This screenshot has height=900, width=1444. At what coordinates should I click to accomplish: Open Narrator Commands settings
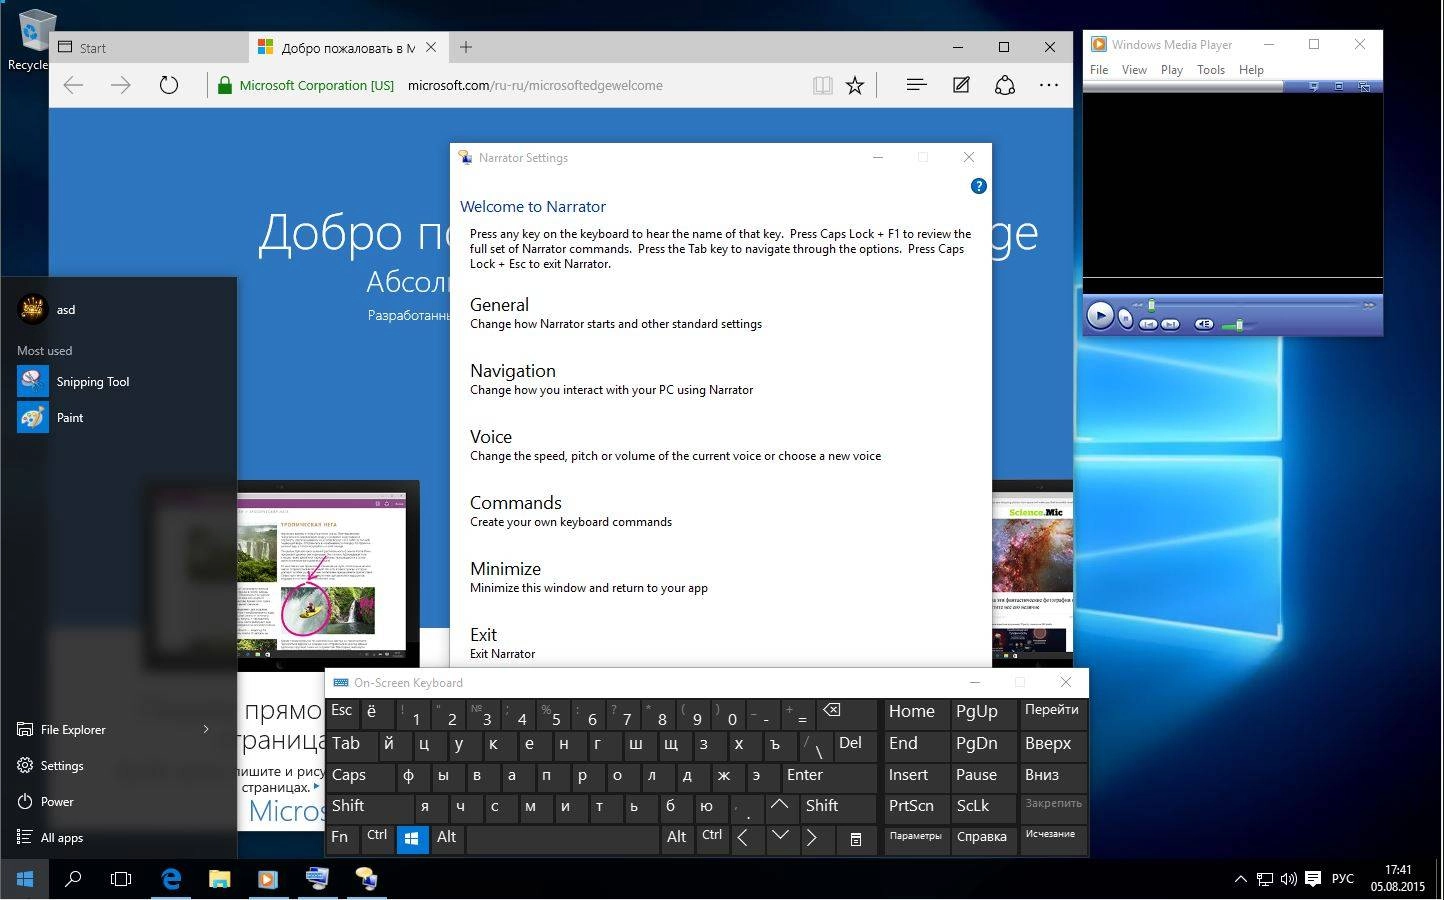click(571, 511)
